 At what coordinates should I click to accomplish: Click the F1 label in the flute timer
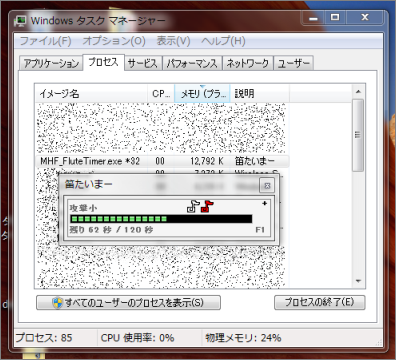260,230
